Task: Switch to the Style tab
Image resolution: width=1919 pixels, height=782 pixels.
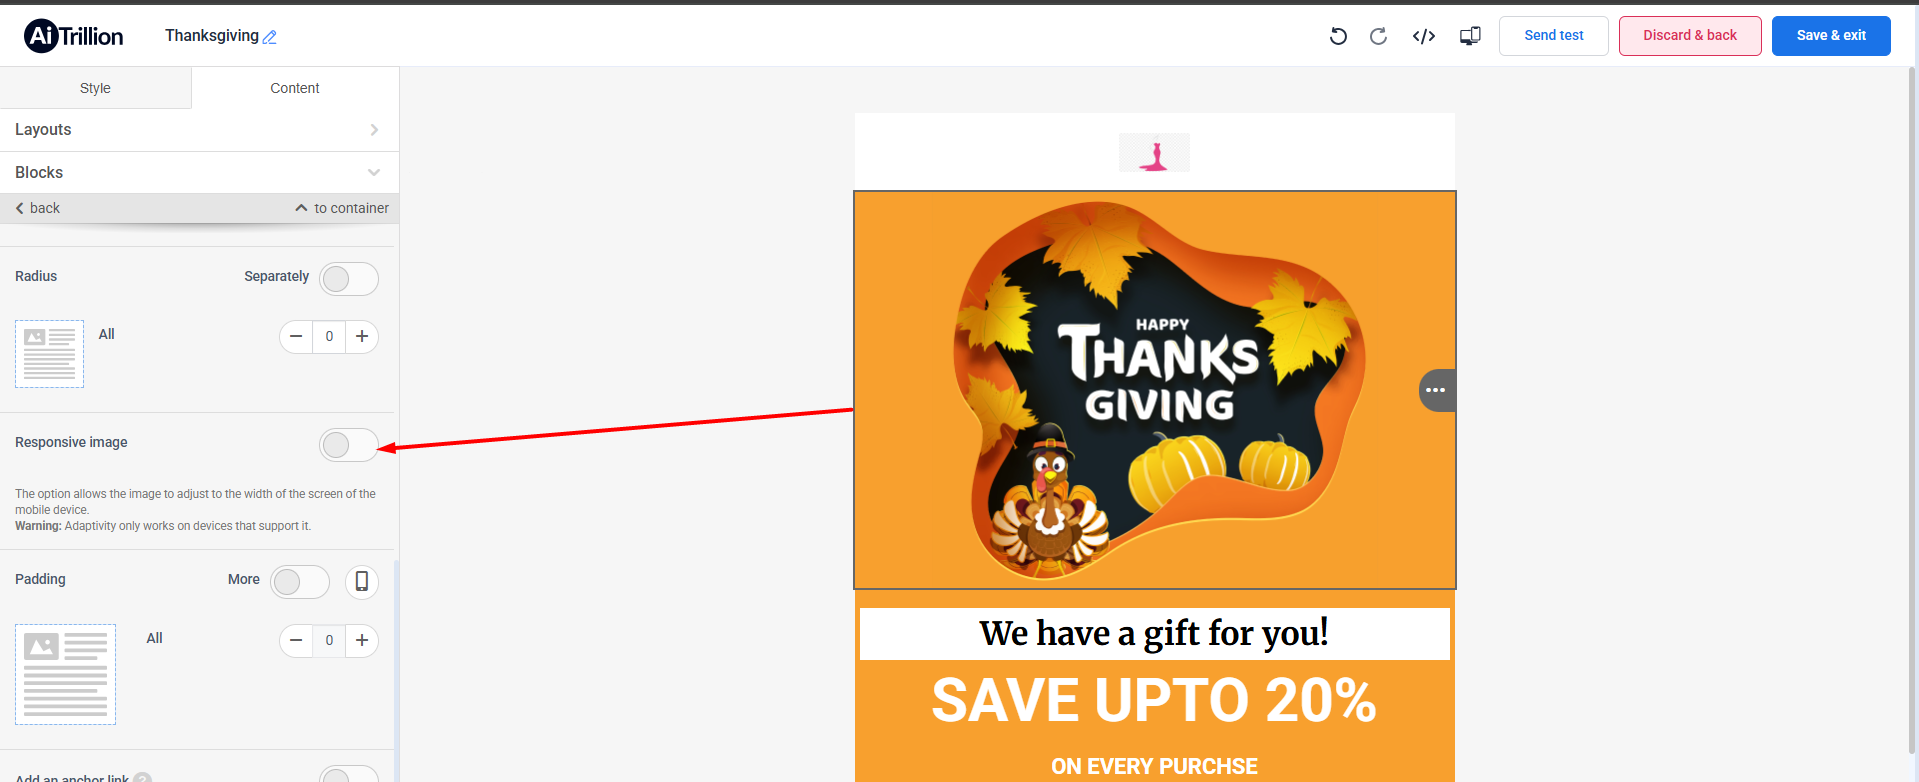Action: point(95,88)
